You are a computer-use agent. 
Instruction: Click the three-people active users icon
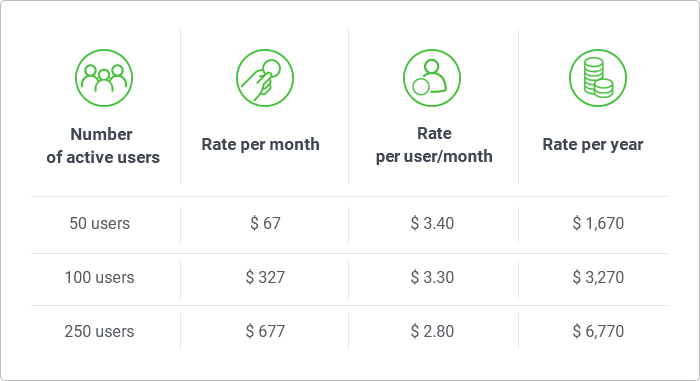tap(104, 78)
